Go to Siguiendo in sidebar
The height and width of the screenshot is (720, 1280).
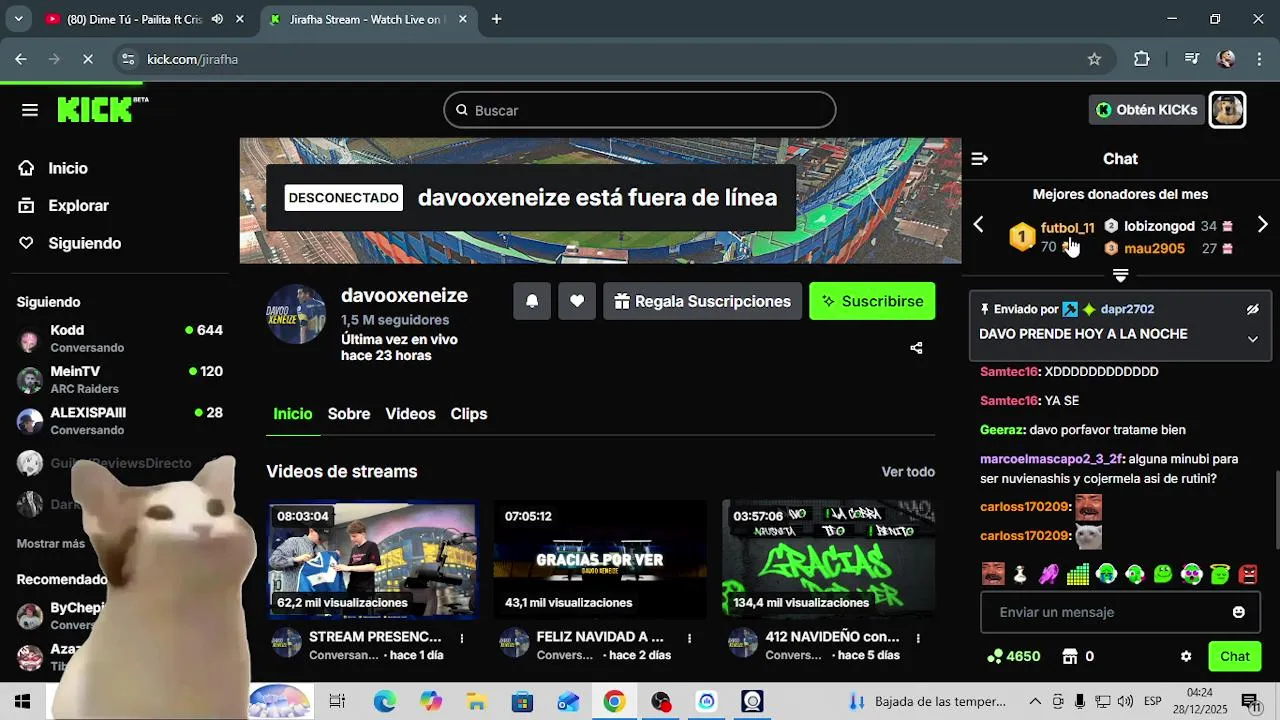(84, 243)
